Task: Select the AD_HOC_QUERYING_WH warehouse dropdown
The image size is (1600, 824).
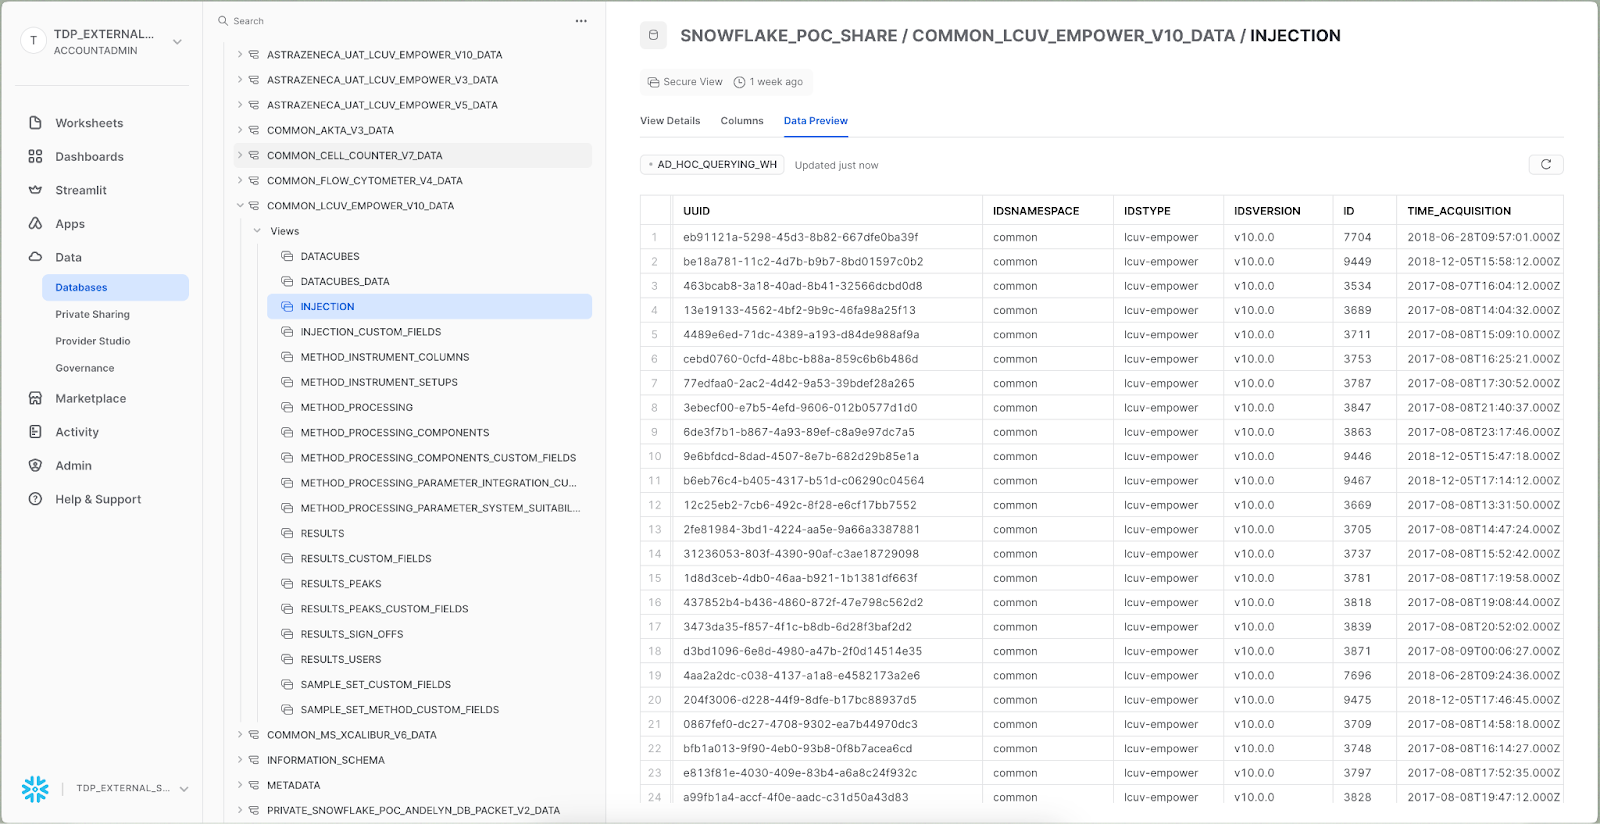Action: click(712, 165)
